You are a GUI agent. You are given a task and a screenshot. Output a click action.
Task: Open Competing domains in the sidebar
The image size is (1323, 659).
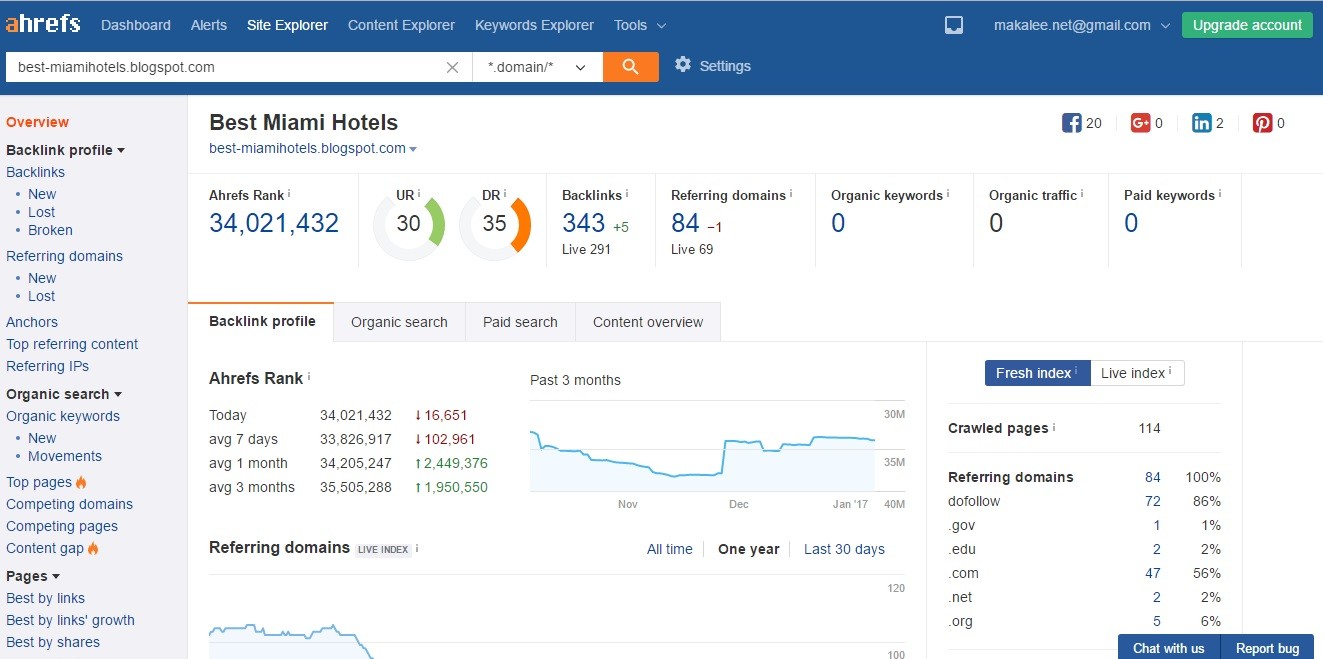pyautogui.click(x=69, y=504)
